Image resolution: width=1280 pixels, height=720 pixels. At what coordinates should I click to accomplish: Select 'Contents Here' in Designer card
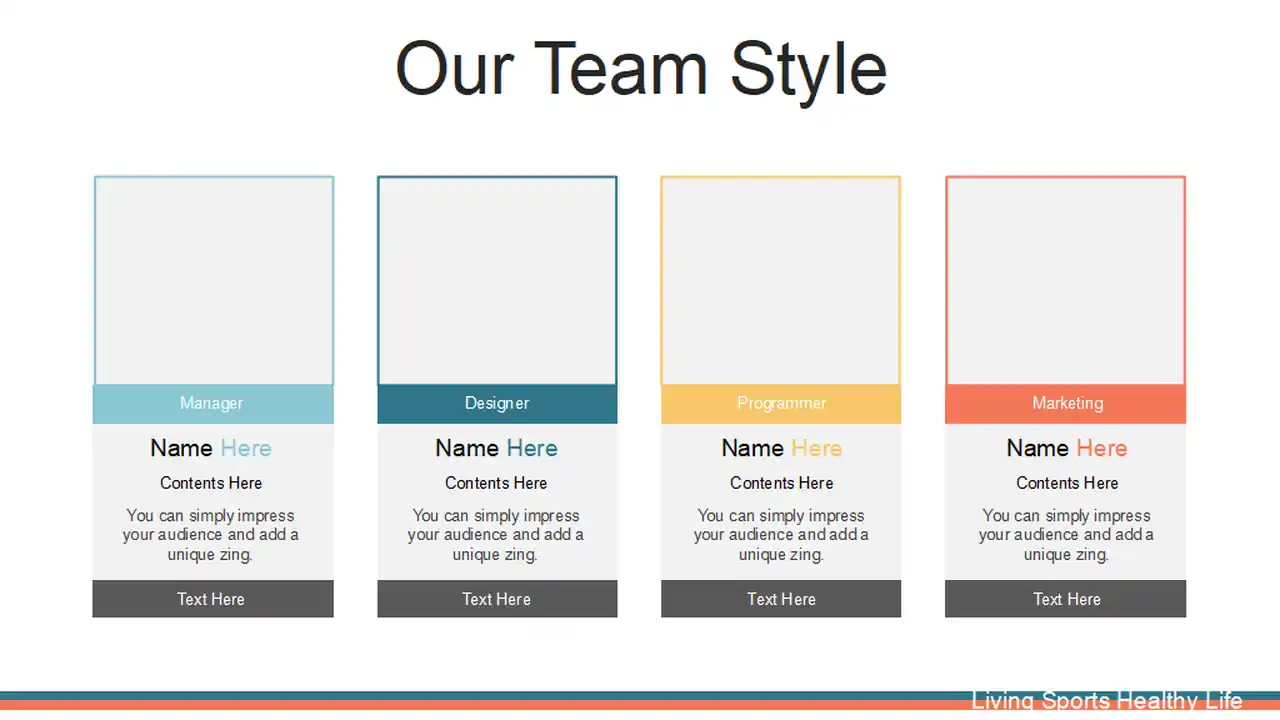click(496, 483)
